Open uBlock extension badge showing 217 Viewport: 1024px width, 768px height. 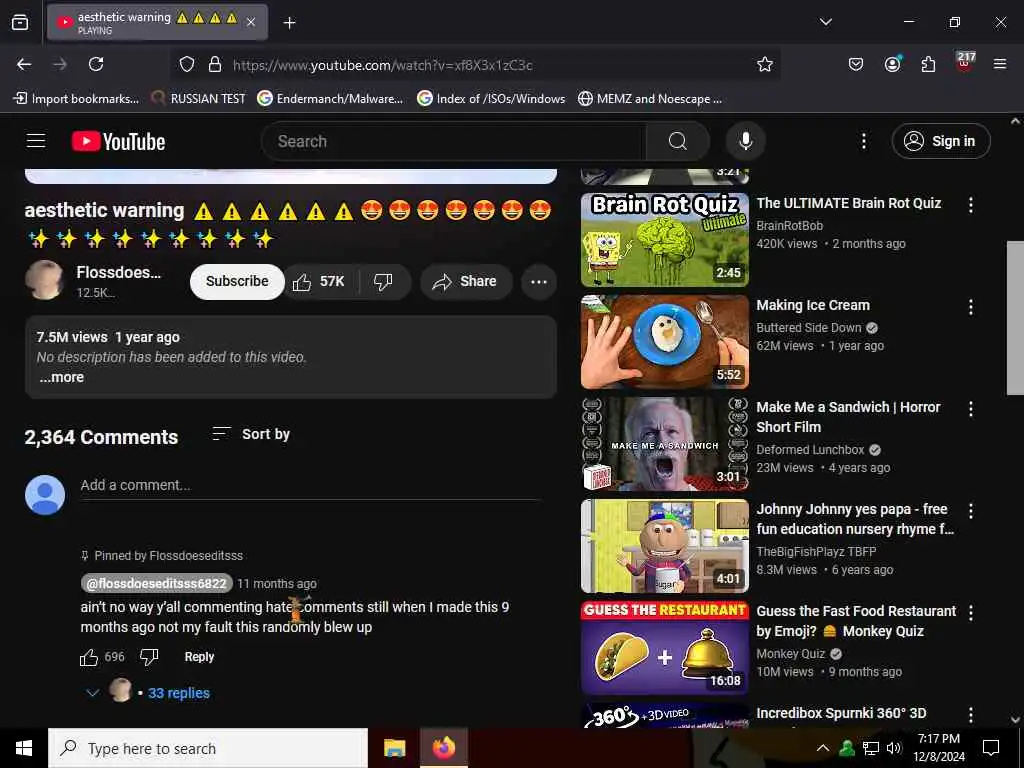click(x=965, y=62)
